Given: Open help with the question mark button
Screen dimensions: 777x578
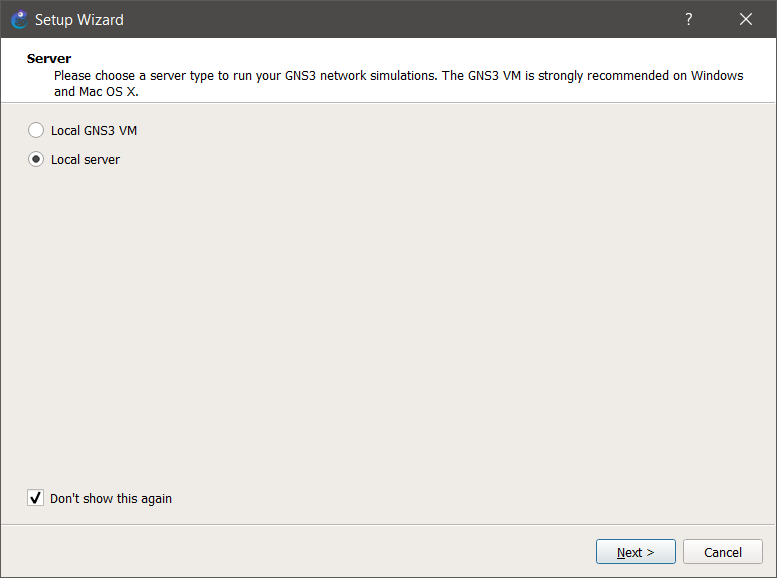Looking at the screenshot, I should pos(688,19).
